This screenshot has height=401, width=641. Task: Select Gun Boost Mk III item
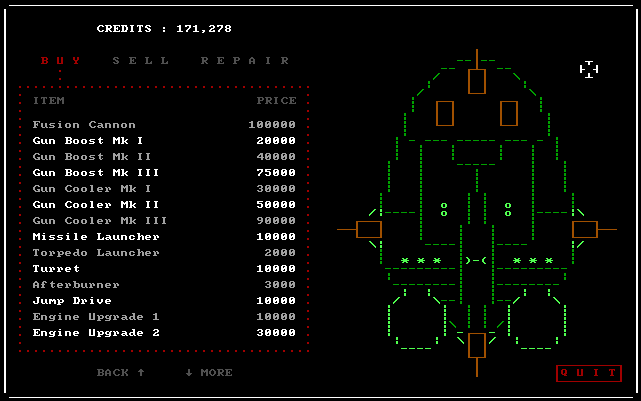coord(96,173)
